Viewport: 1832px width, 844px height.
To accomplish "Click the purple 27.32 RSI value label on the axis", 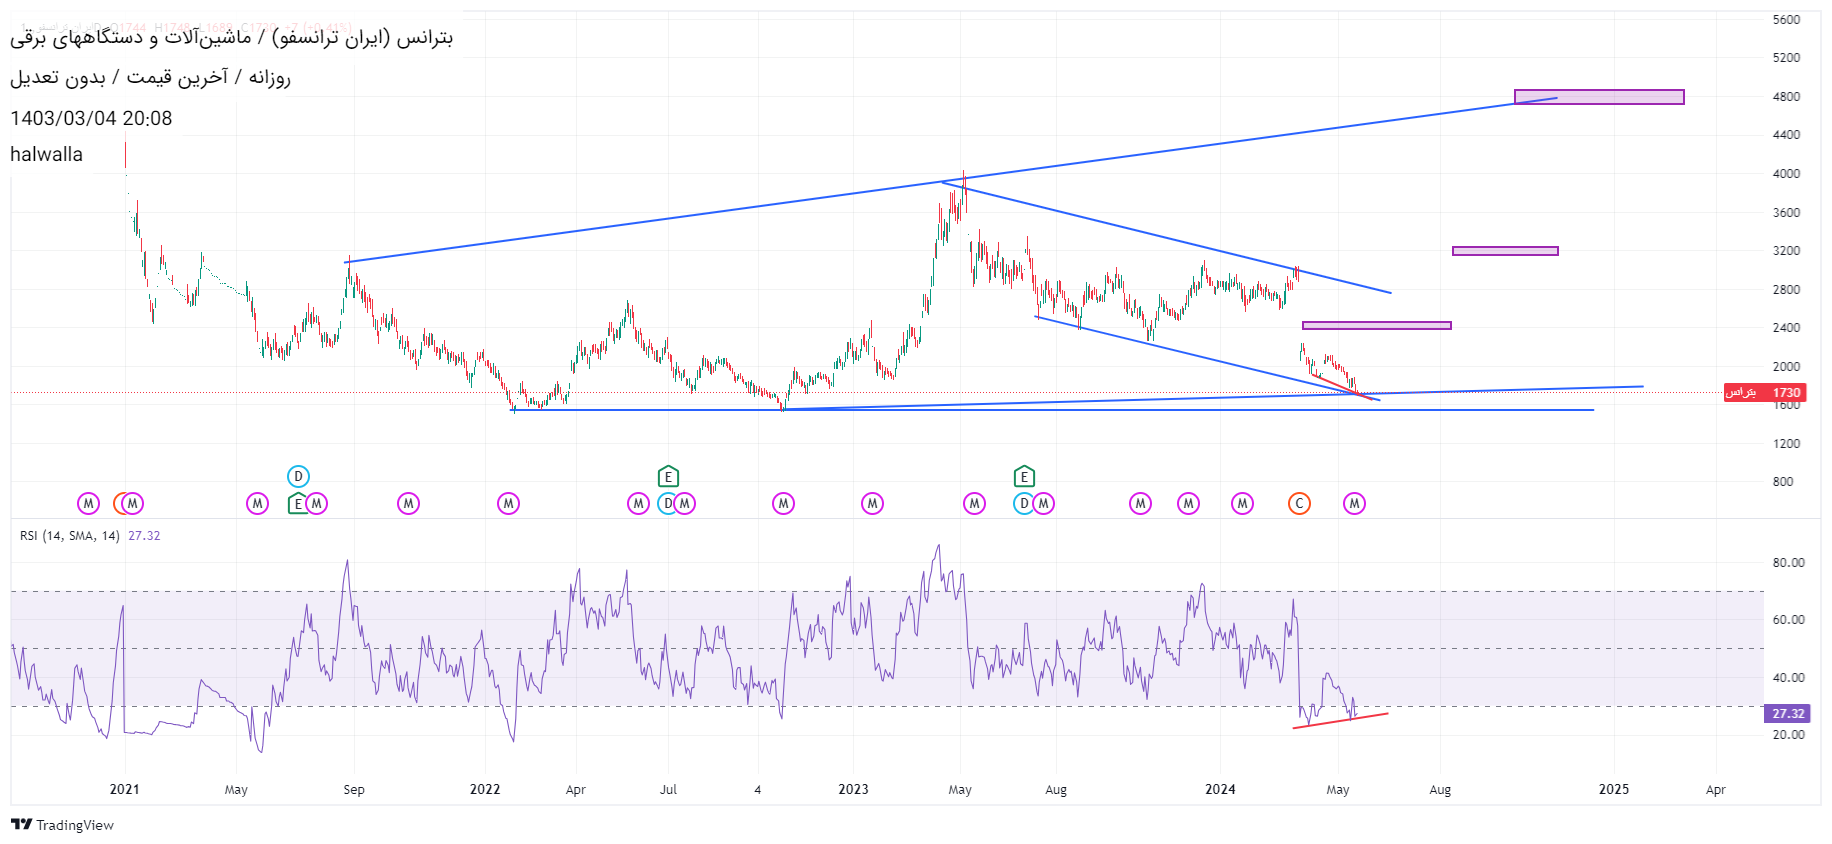I will point(1788,714).
